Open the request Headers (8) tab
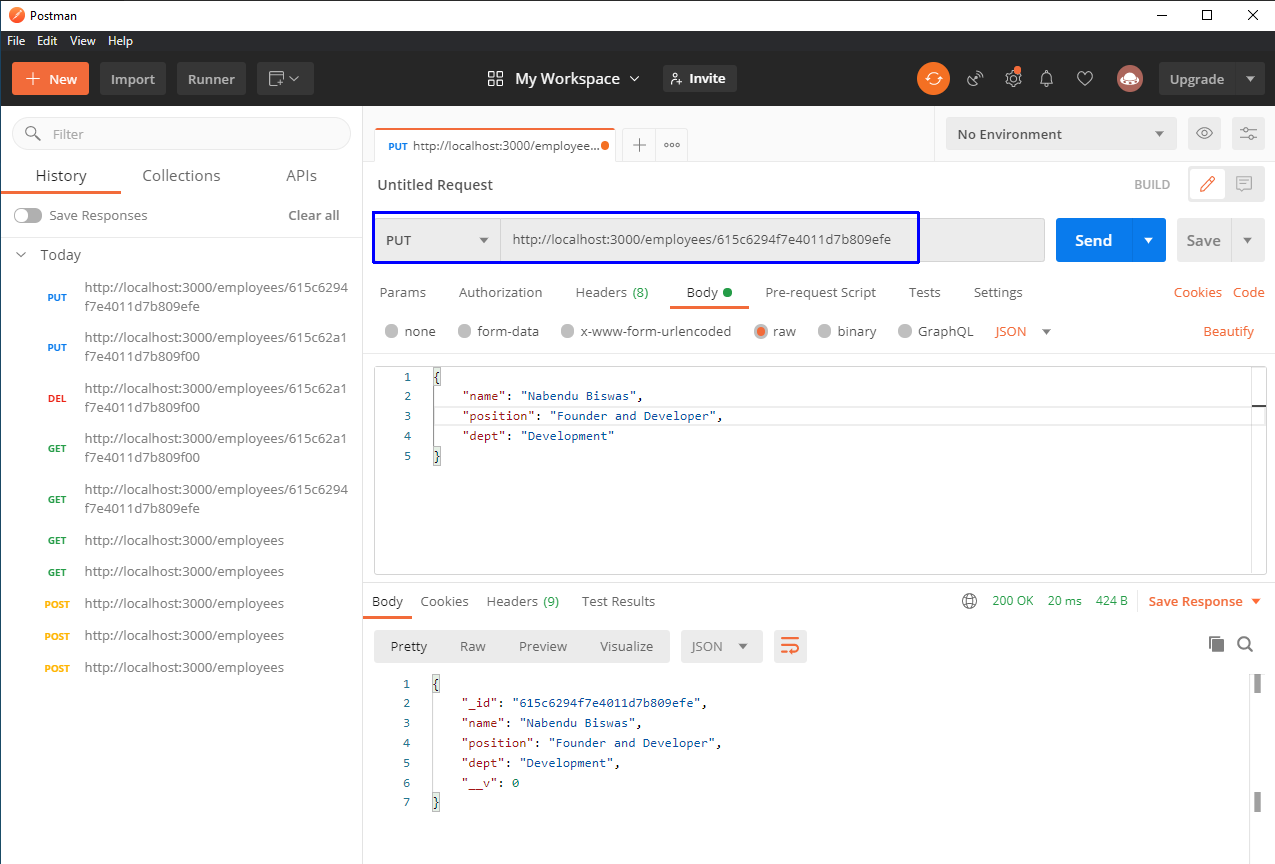This screenshot has height=864, width=1275. (x=612, y=292)
